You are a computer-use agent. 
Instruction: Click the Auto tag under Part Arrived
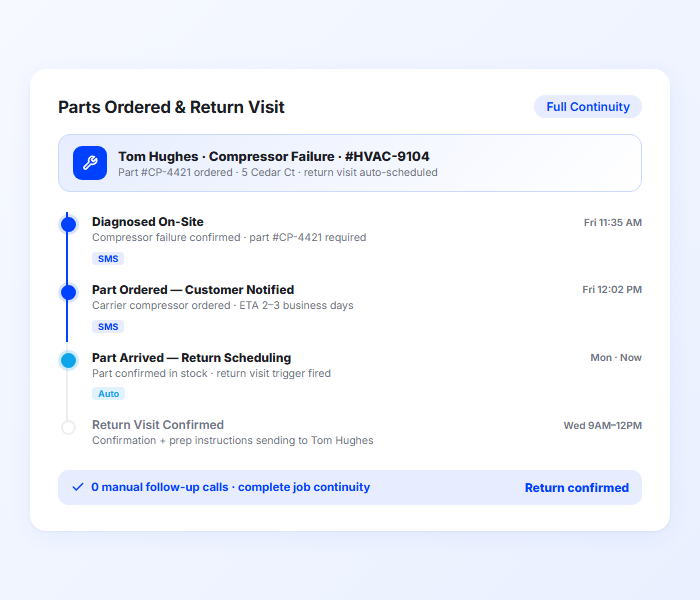(x=108, y=394)
